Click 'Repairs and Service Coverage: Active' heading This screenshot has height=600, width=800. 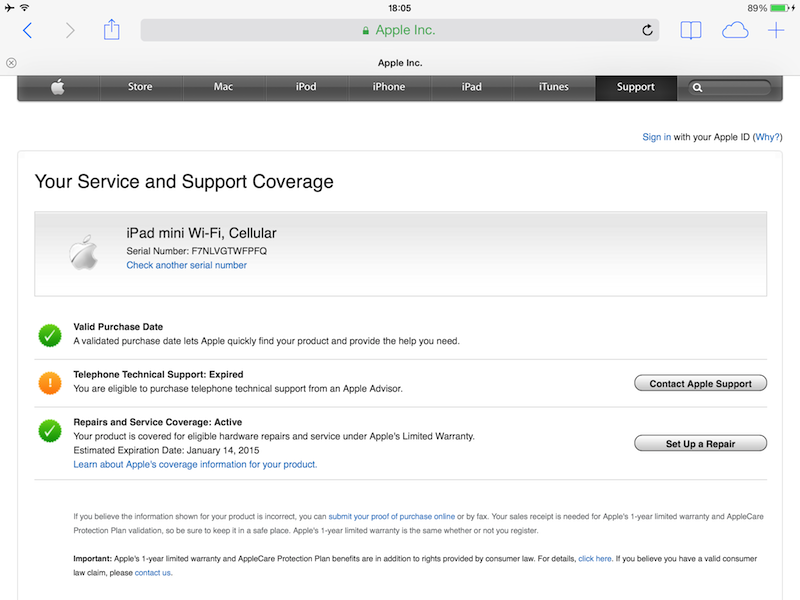[x=158, y=422]
